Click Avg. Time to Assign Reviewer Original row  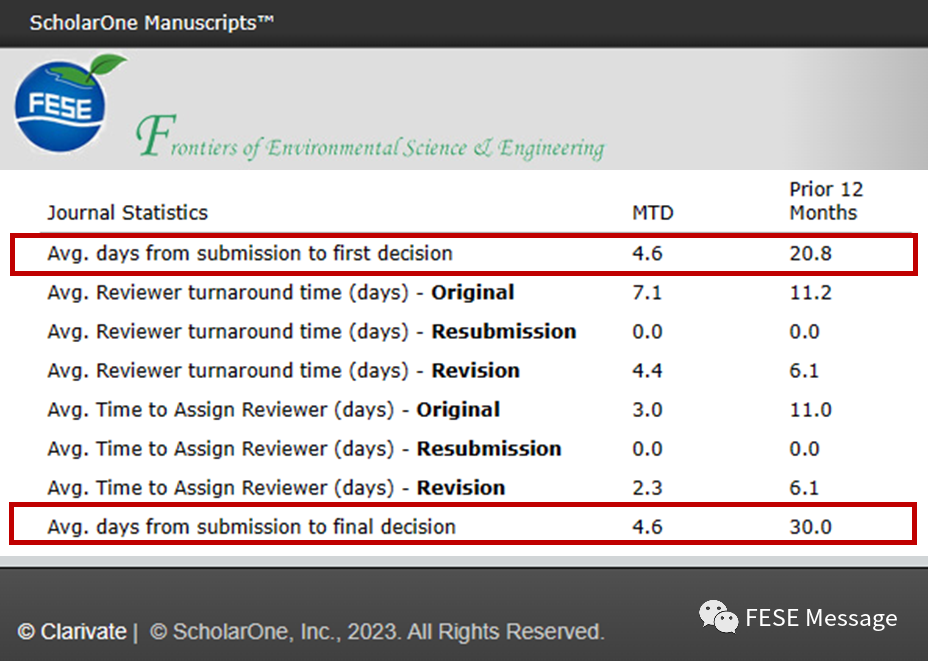point(273,409)
